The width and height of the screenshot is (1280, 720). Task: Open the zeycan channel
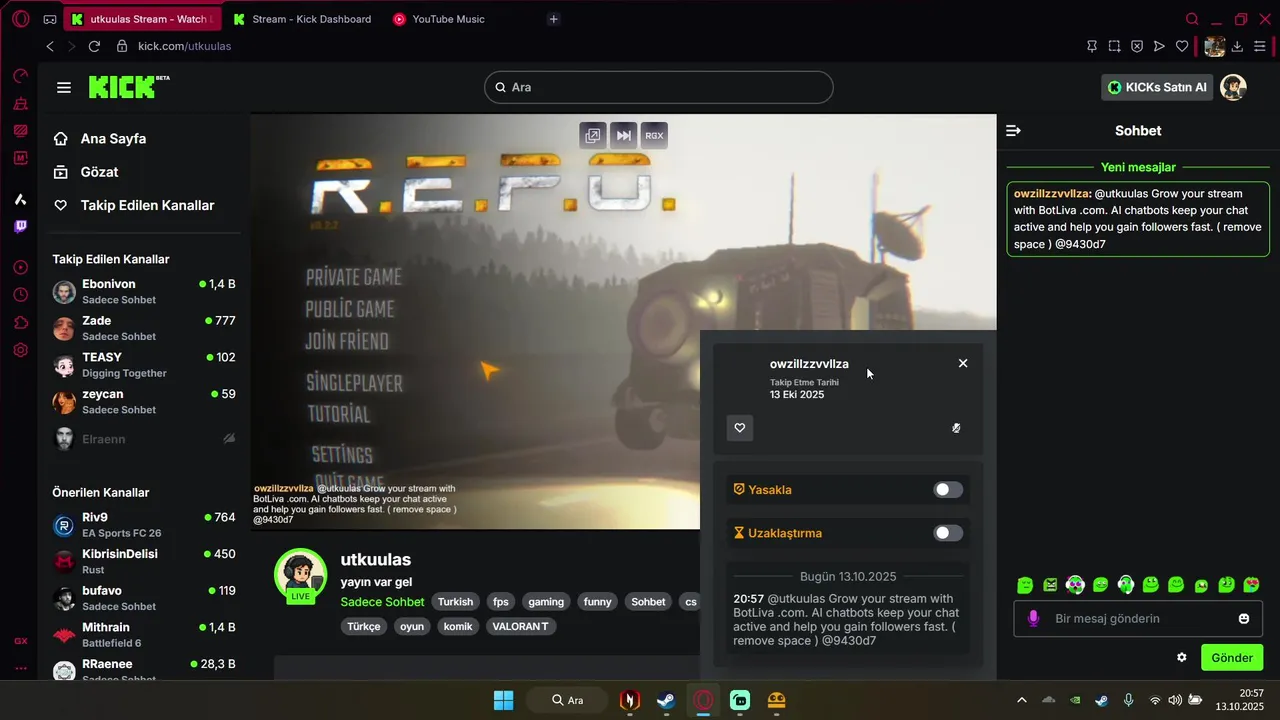point(144,401)
